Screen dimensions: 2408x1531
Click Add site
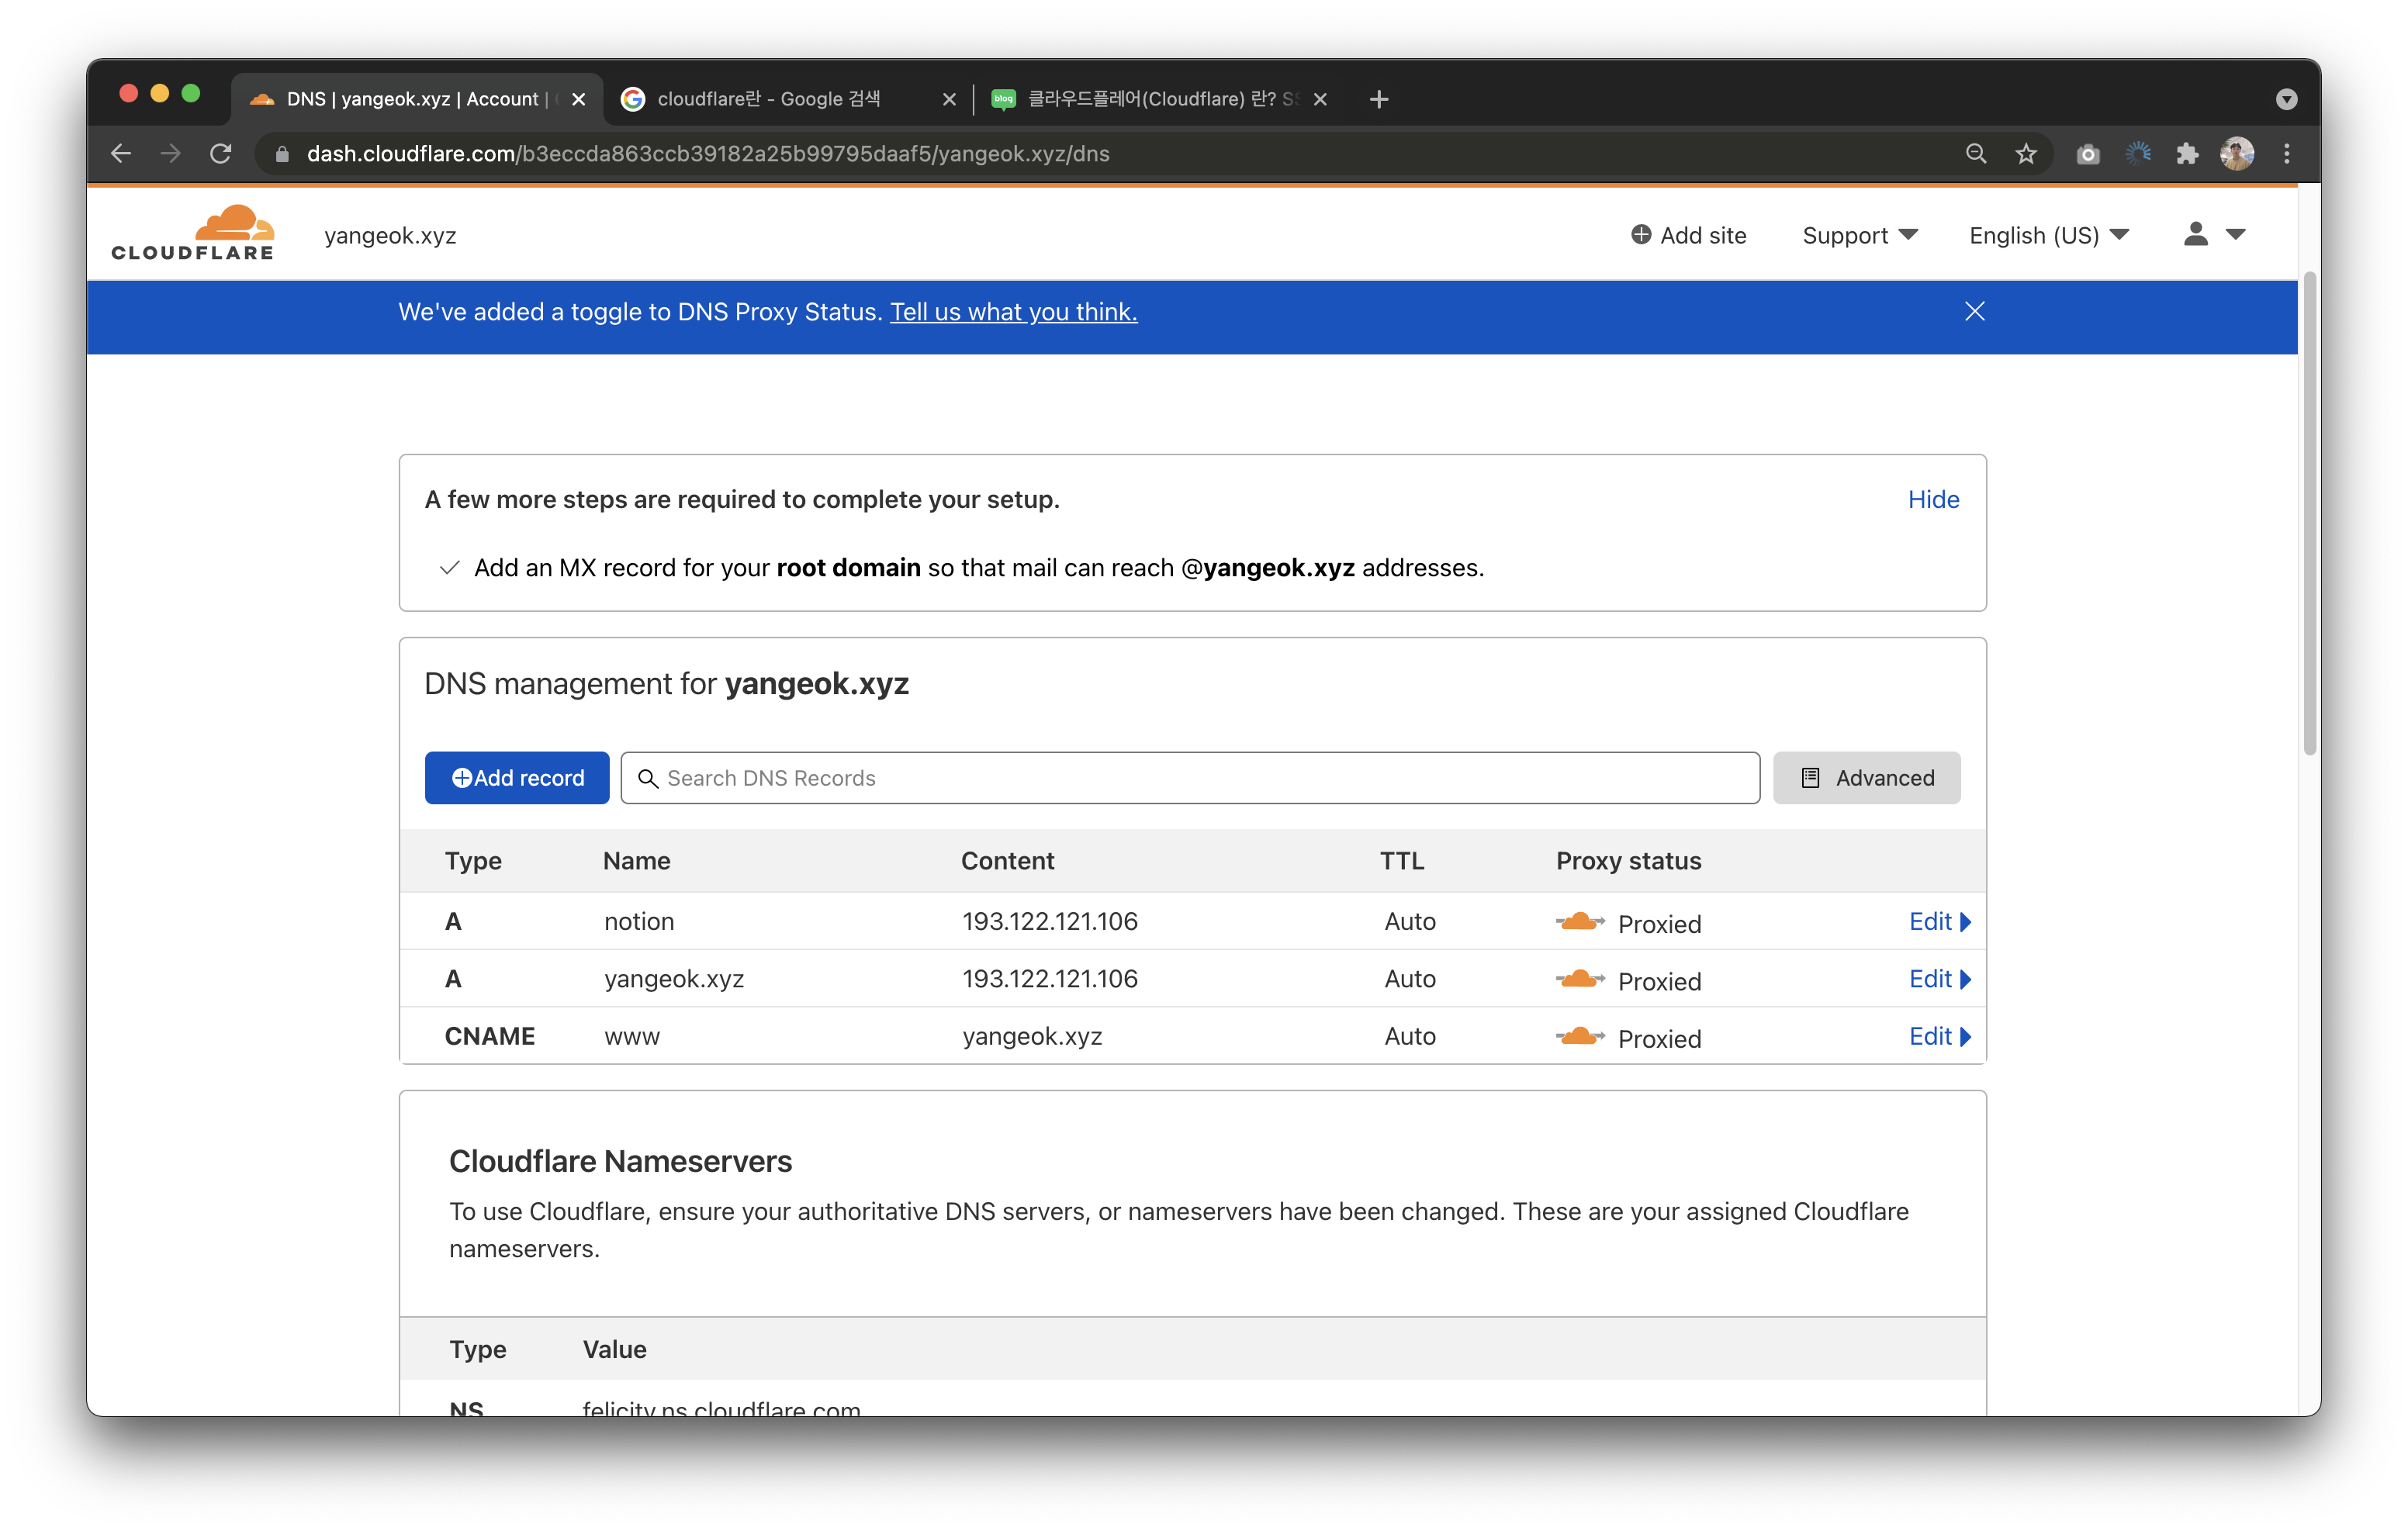1689,235
